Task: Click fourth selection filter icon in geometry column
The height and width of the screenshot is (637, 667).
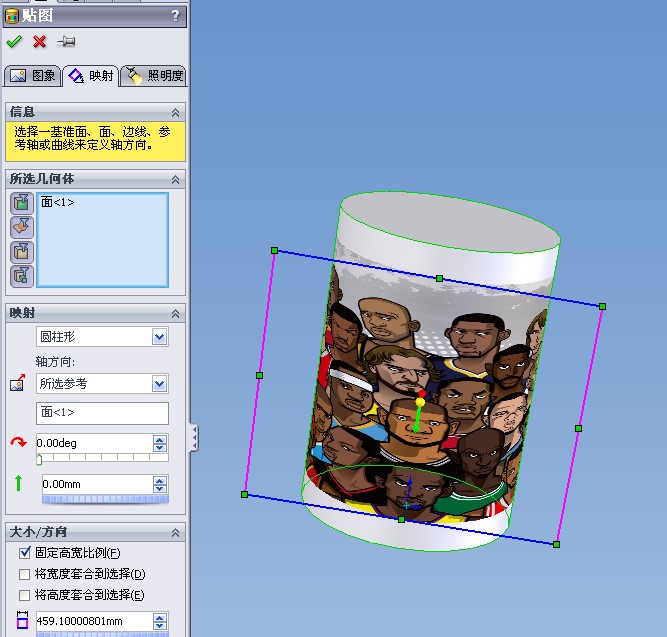Action: pyautogui.click(x=22, y=276)
